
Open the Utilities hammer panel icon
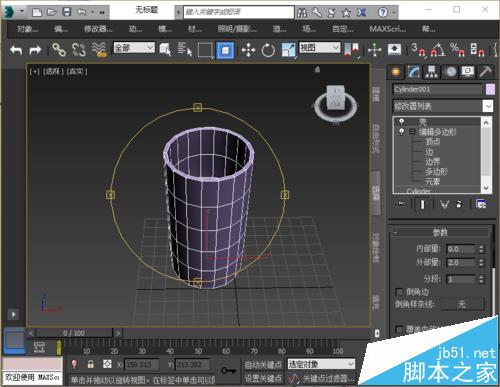click(x=485, y=72)
